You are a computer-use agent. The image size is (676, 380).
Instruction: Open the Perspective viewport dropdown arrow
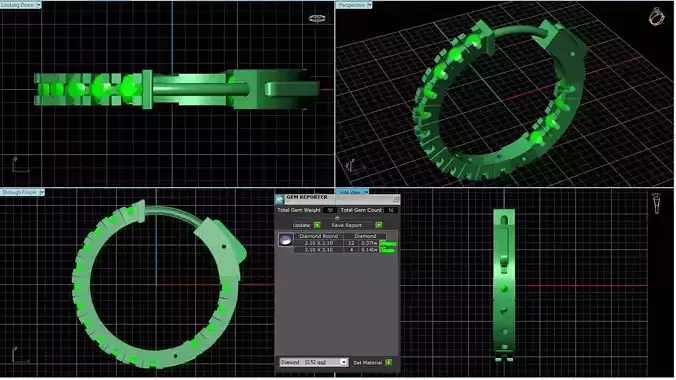point(369,5)
